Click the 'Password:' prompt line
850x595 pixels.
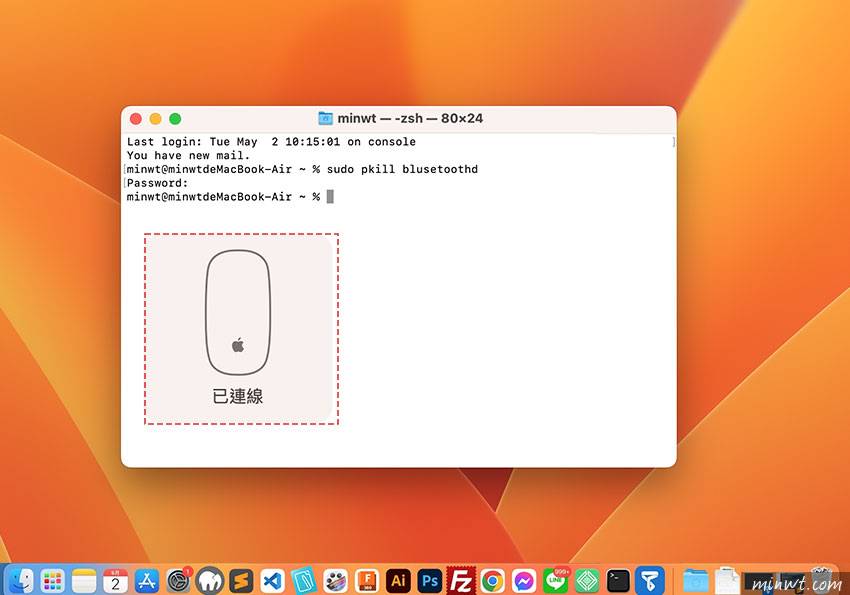[x=157, y=183]
